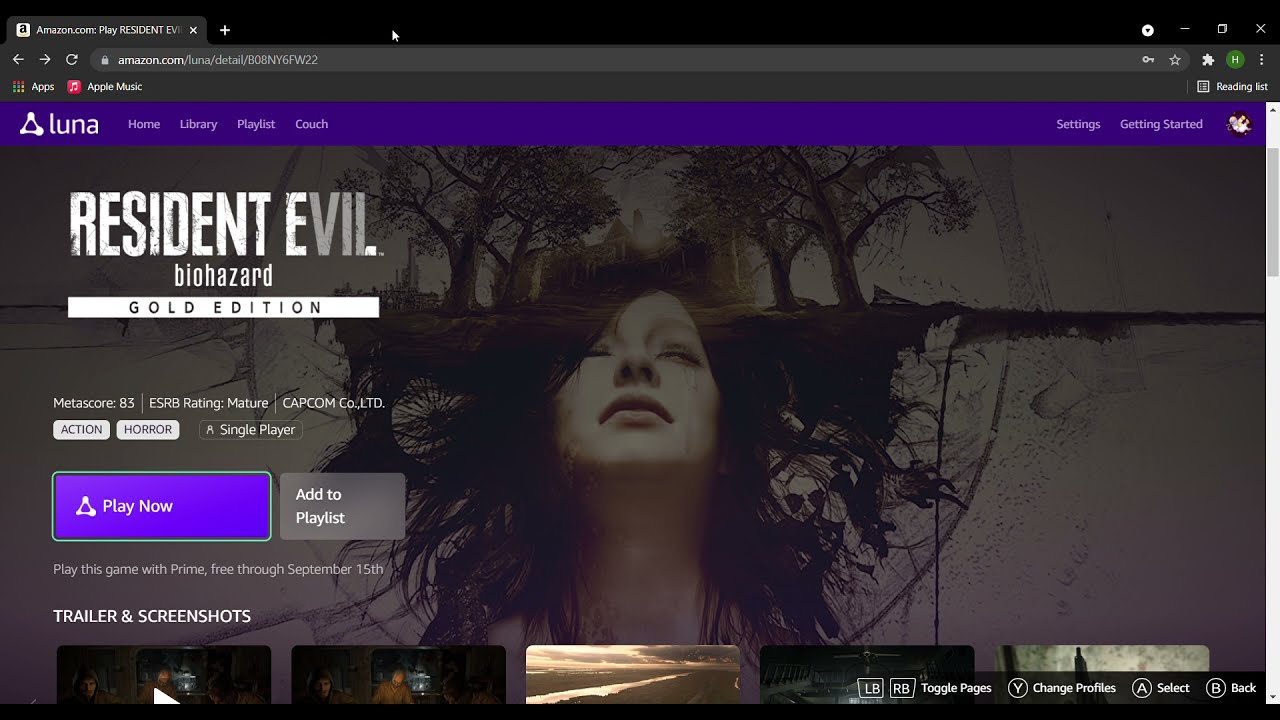Play the trailer video thumbnail
Screen dimensions: 1280x720
tap(164, 675)
